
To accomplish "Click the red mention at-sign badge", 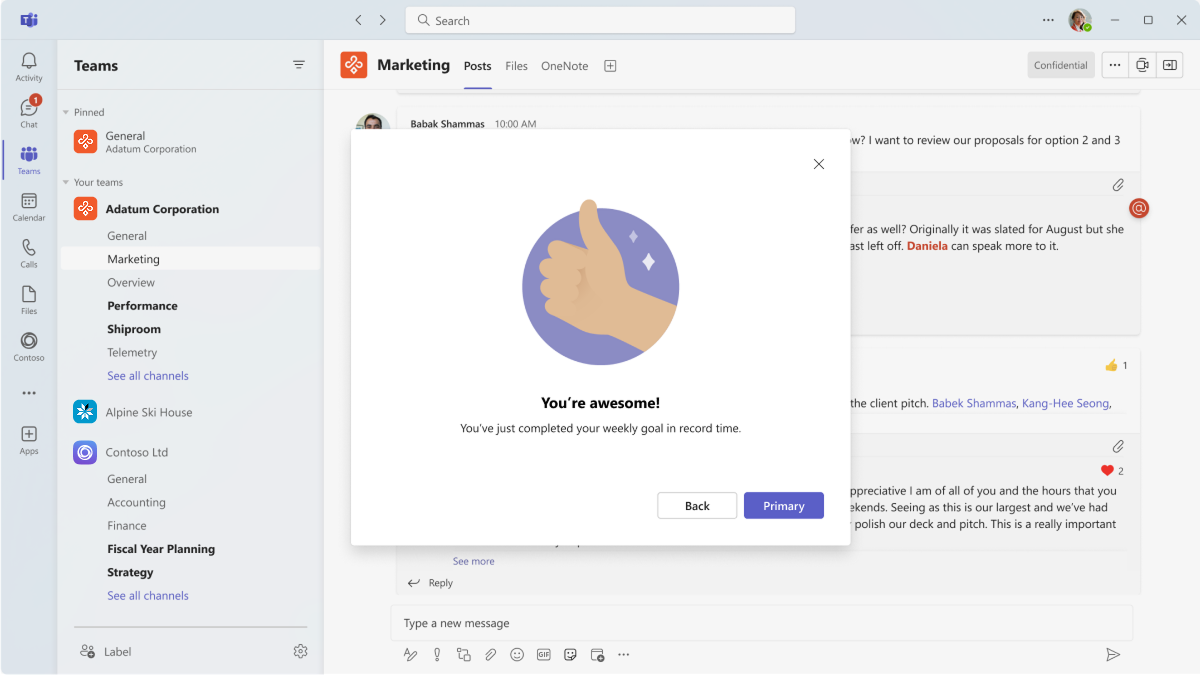I will click(1139, 208).
